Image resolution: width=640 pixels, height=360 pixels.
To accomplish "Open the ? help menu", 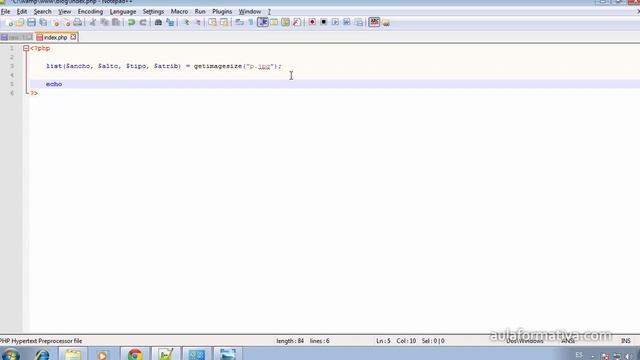I will (269, 11).
